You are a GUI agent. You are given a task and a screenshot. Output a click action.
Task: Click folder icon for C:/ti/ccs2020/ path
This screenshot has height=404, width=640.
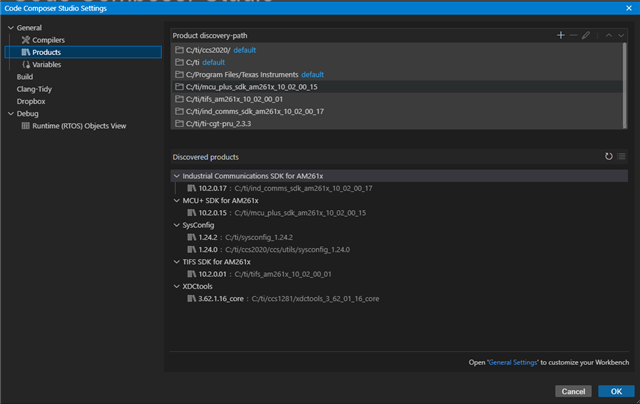tap(179, 50)
